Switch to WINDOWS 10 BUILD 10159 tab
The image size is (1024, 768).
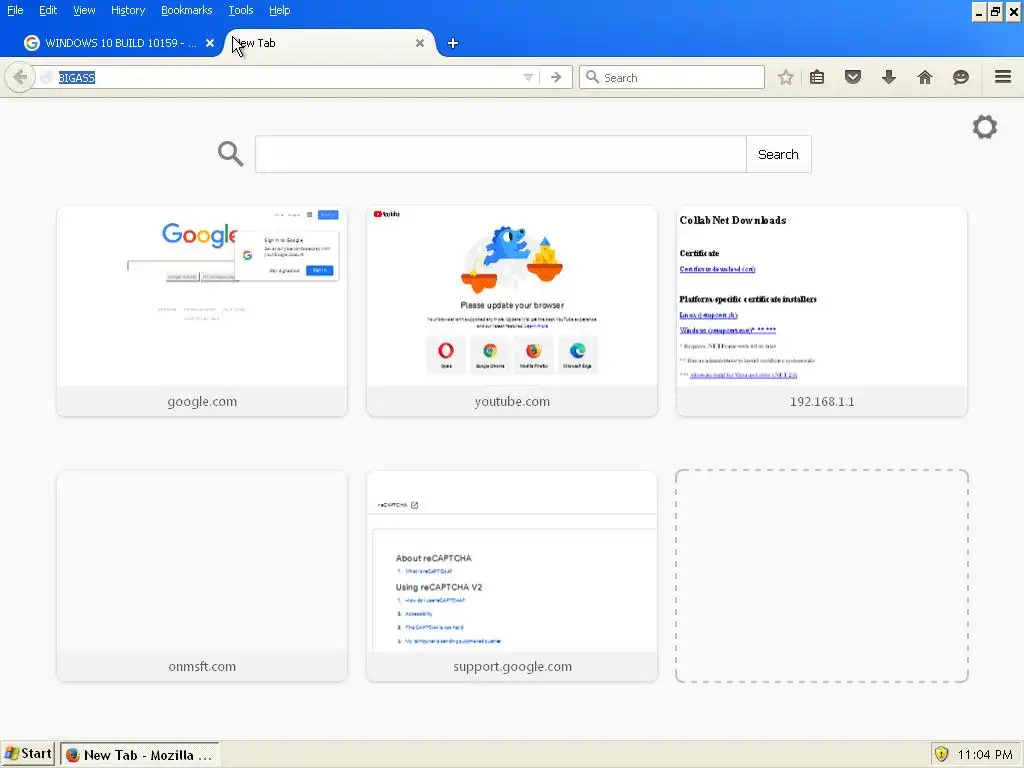coord(120,43)
